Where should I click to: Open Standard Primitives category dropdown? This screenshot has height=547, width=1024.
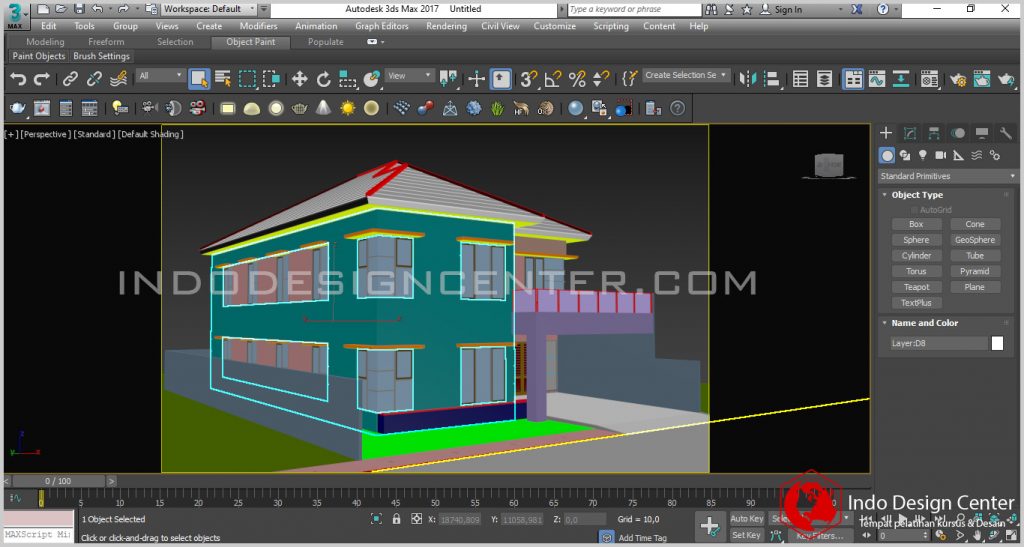(x=947, y=176)
